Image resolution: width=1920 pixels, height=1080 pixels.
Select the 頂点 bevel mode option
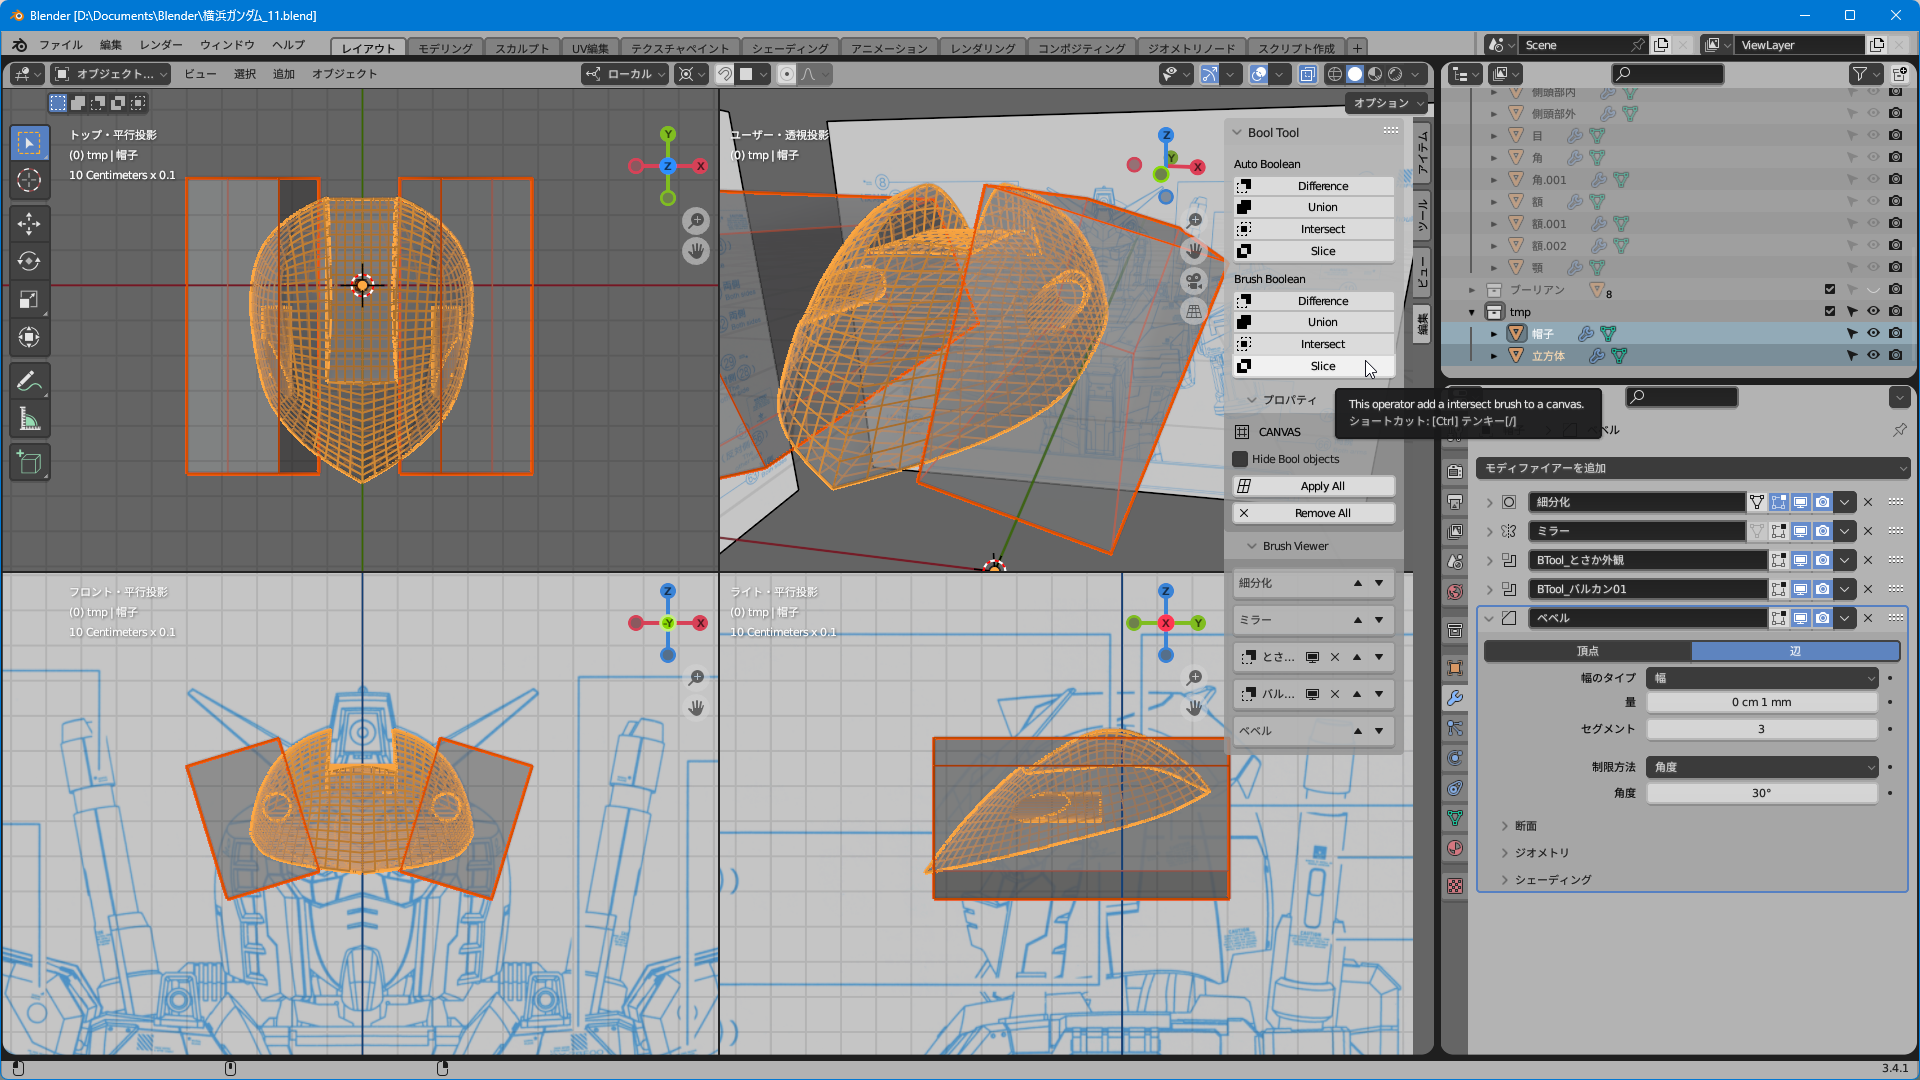[x=1587, y=651]
